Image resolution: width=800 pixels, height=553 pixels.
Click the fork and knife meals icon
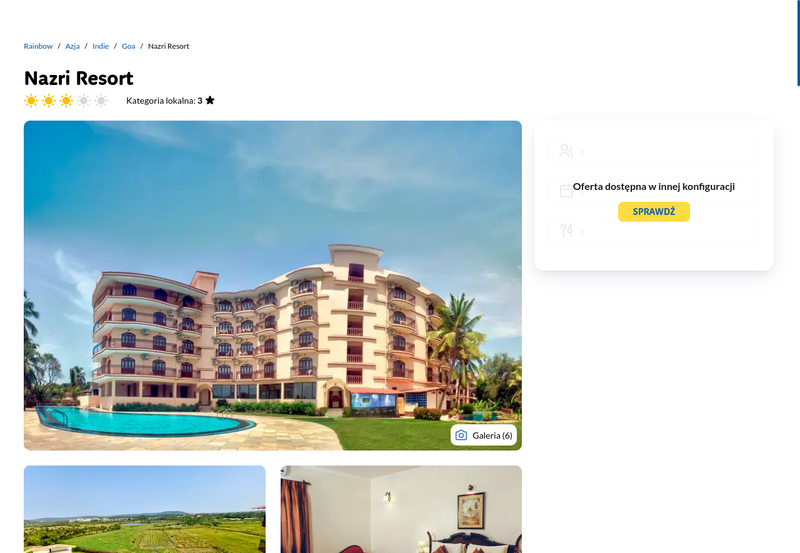(566, 231)
